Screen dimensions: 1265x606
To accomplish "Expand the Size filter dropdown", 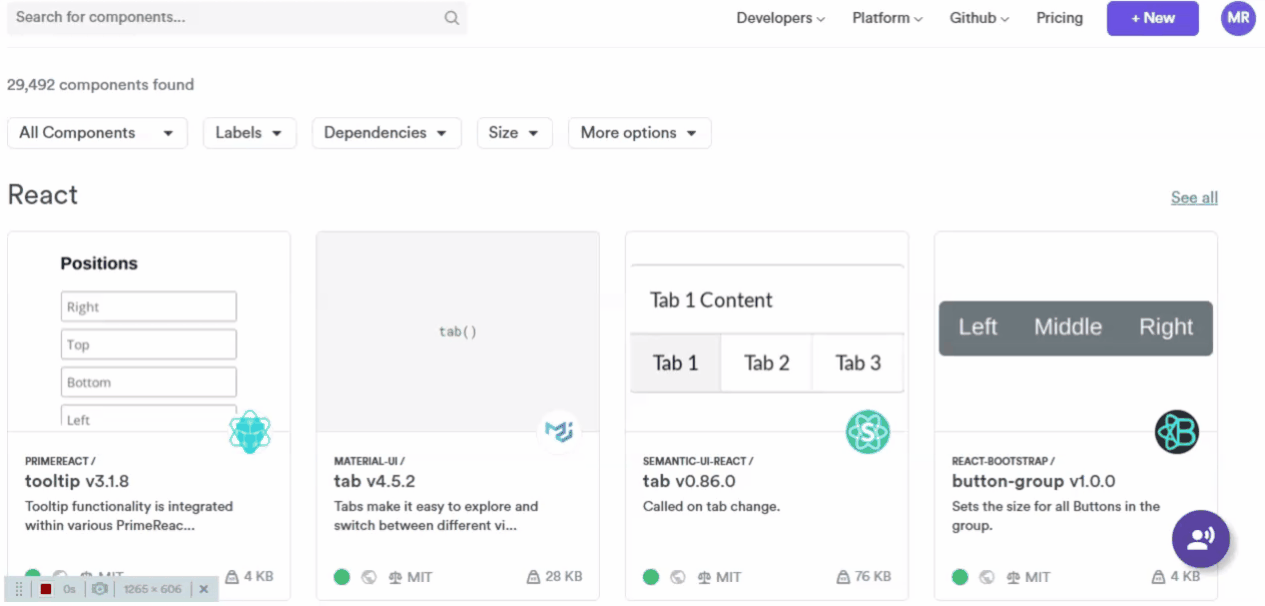I will tap(514, 133).
